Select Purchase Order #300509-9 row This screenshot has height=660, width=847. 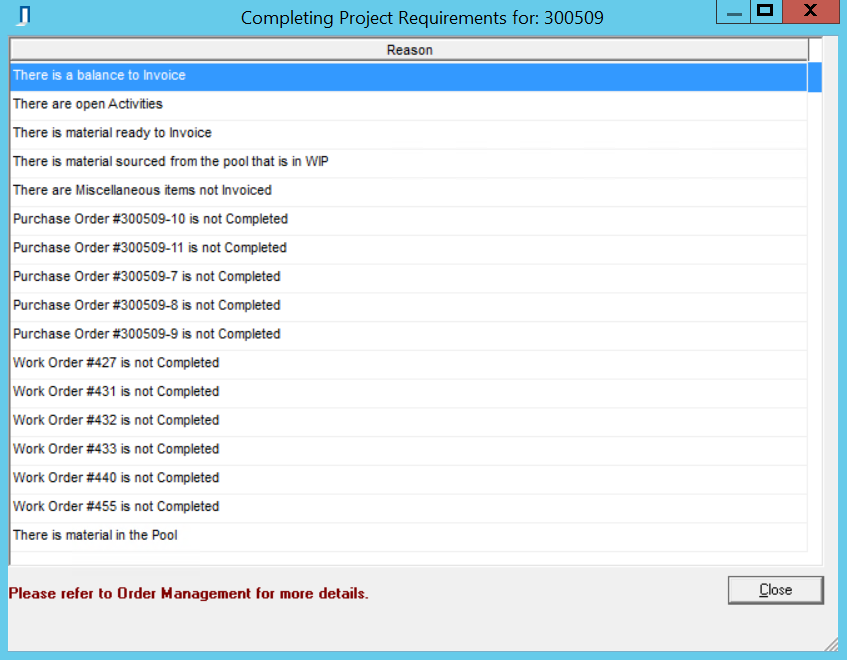coord(409,334)
